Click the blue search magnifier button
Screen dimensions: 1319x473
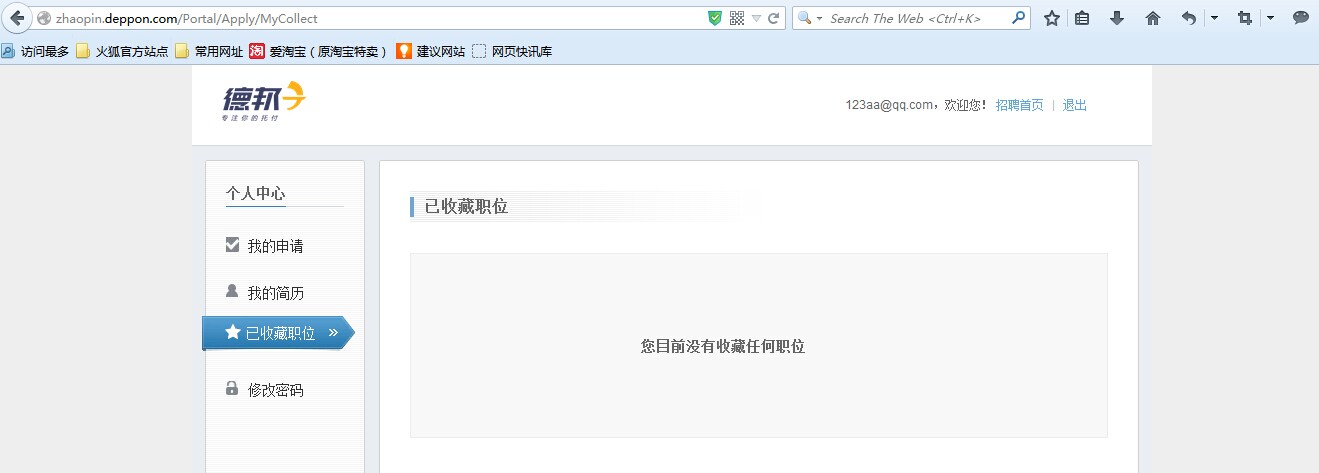click(1019, 18)
